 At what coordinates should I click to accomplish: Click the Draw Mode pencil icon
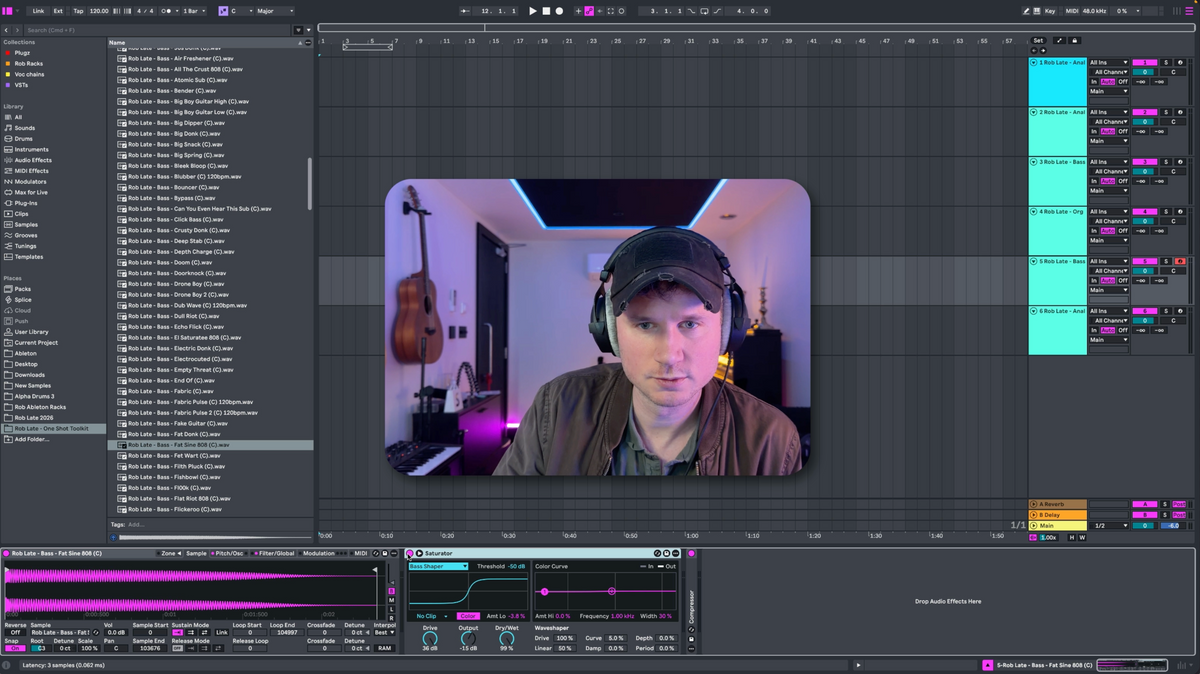coord(1027,11)
